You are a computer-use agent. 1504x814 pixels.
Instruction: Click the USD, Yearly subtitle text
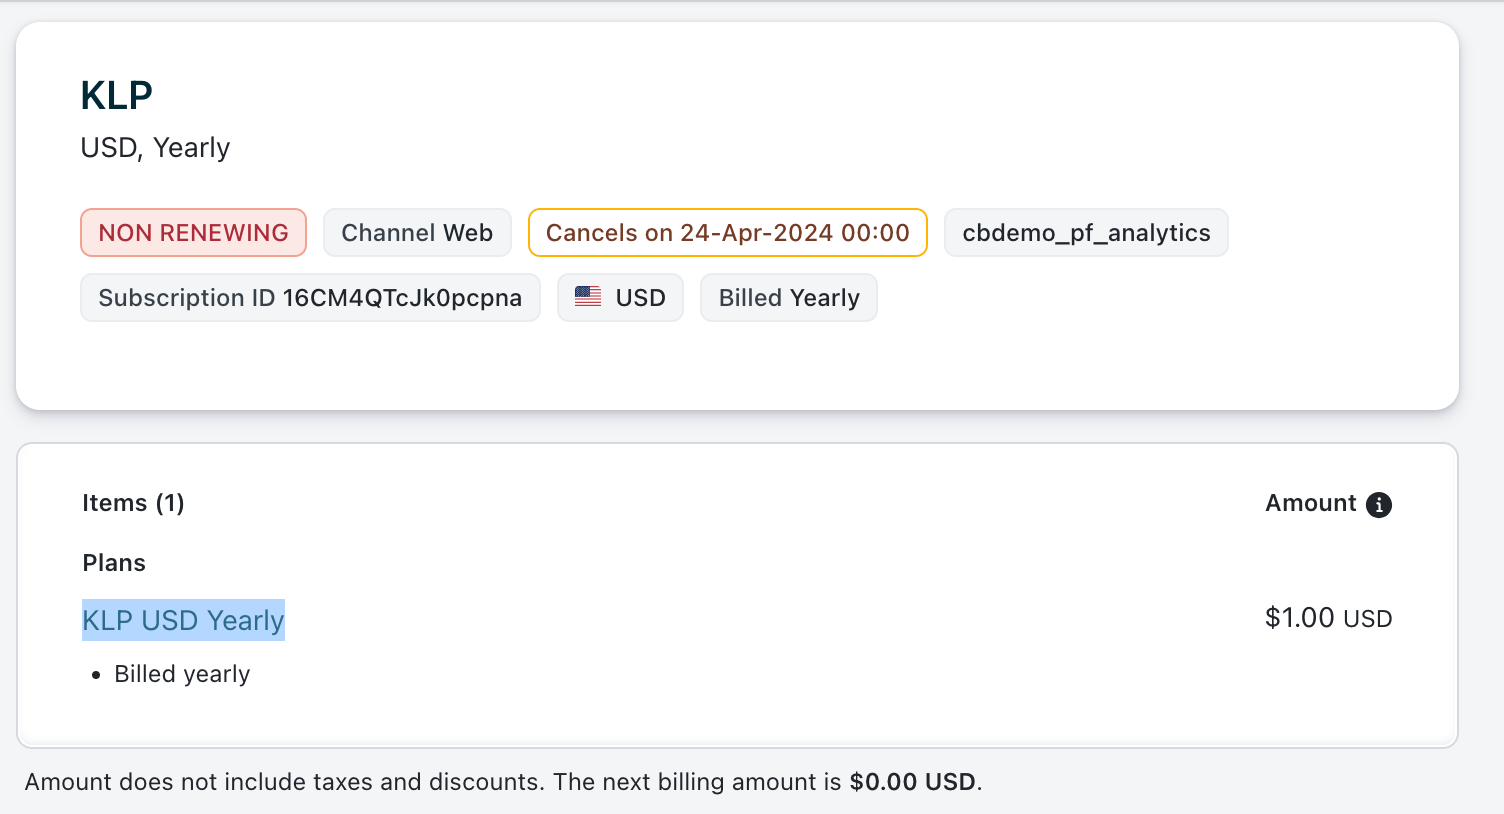155,148
